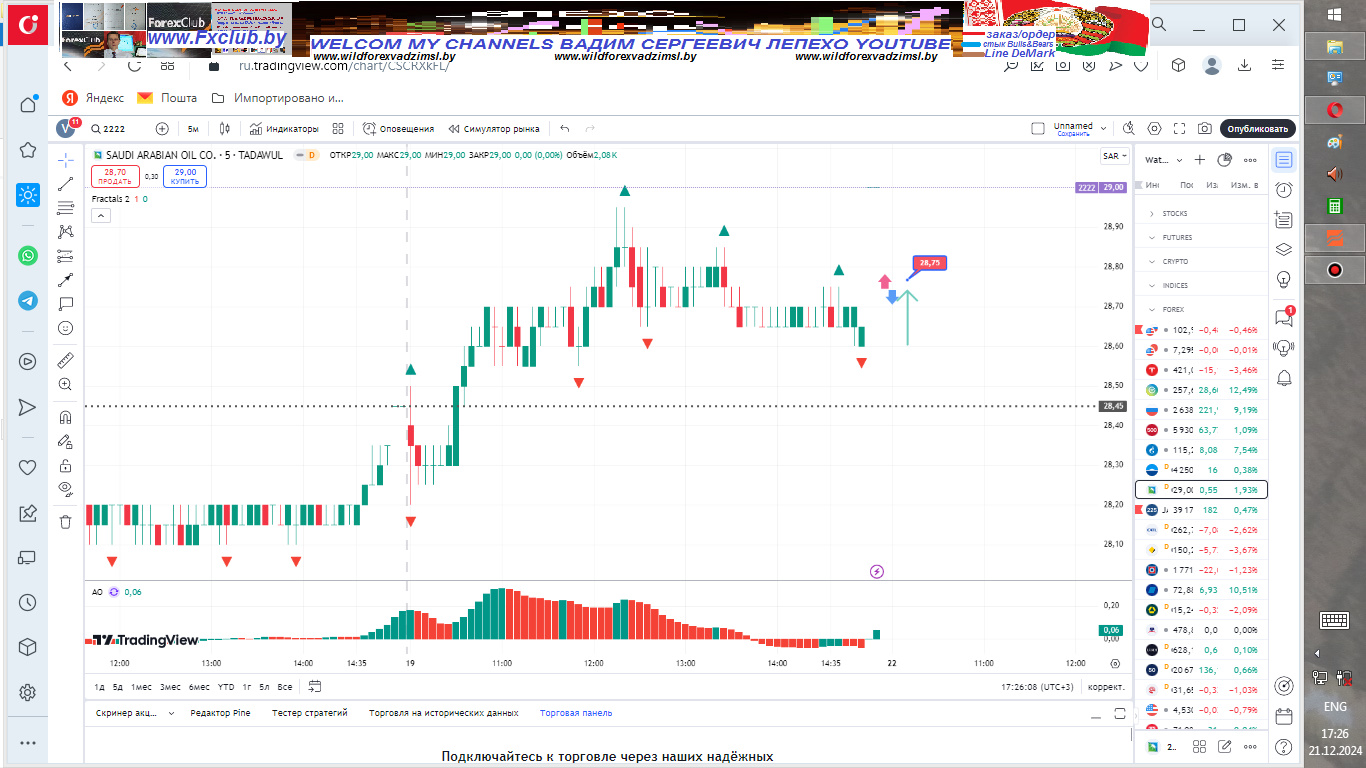Image resolution: width=1366 pixels, height=768 pixels.
Task: Open the emoji icons tool
Action: pyautogui.click(x=66, y=328)
